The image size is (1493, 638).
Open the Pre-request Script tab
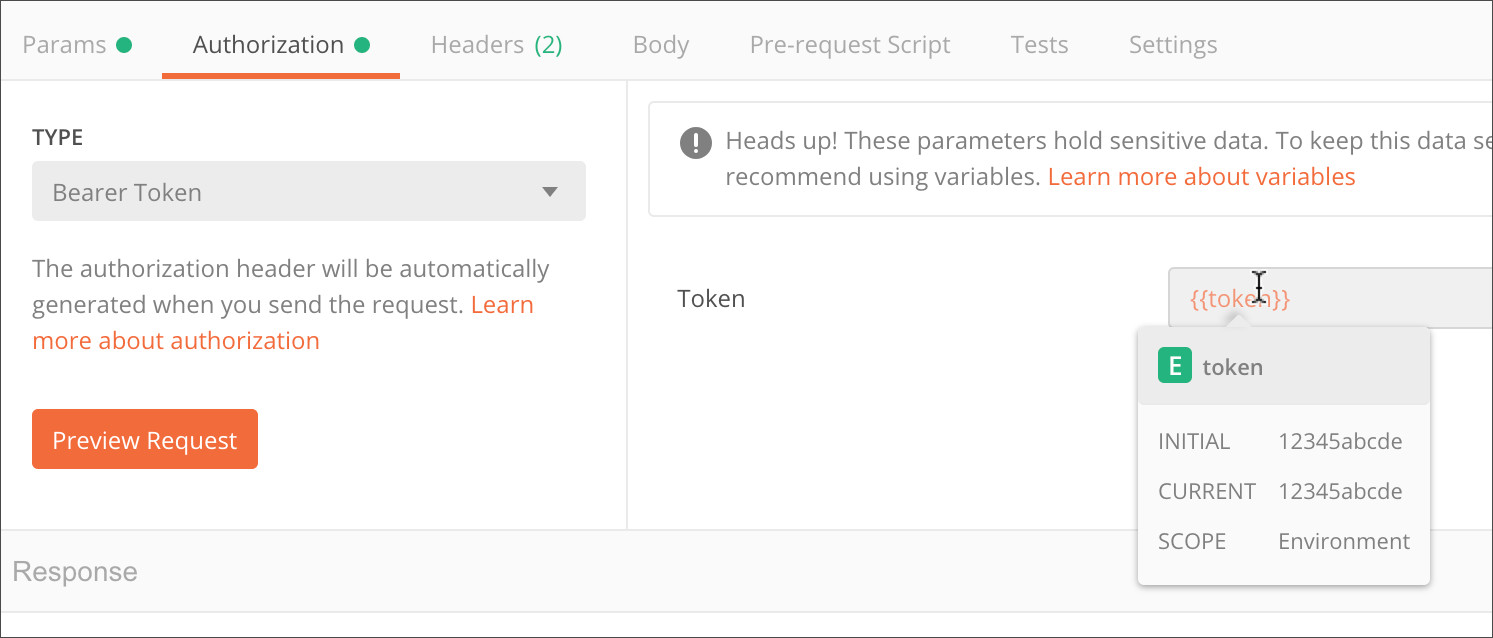[x=849, y=44]
